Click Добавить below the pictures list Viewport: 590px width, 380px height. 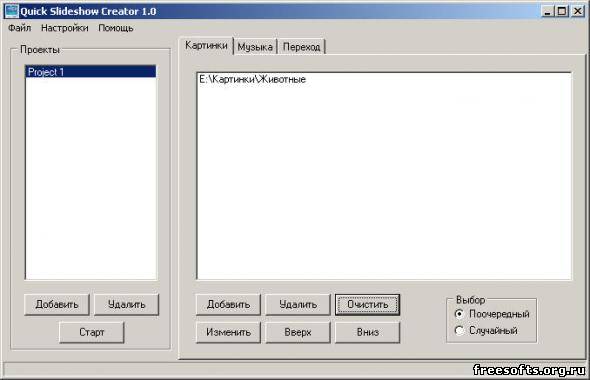pos(228,304)
